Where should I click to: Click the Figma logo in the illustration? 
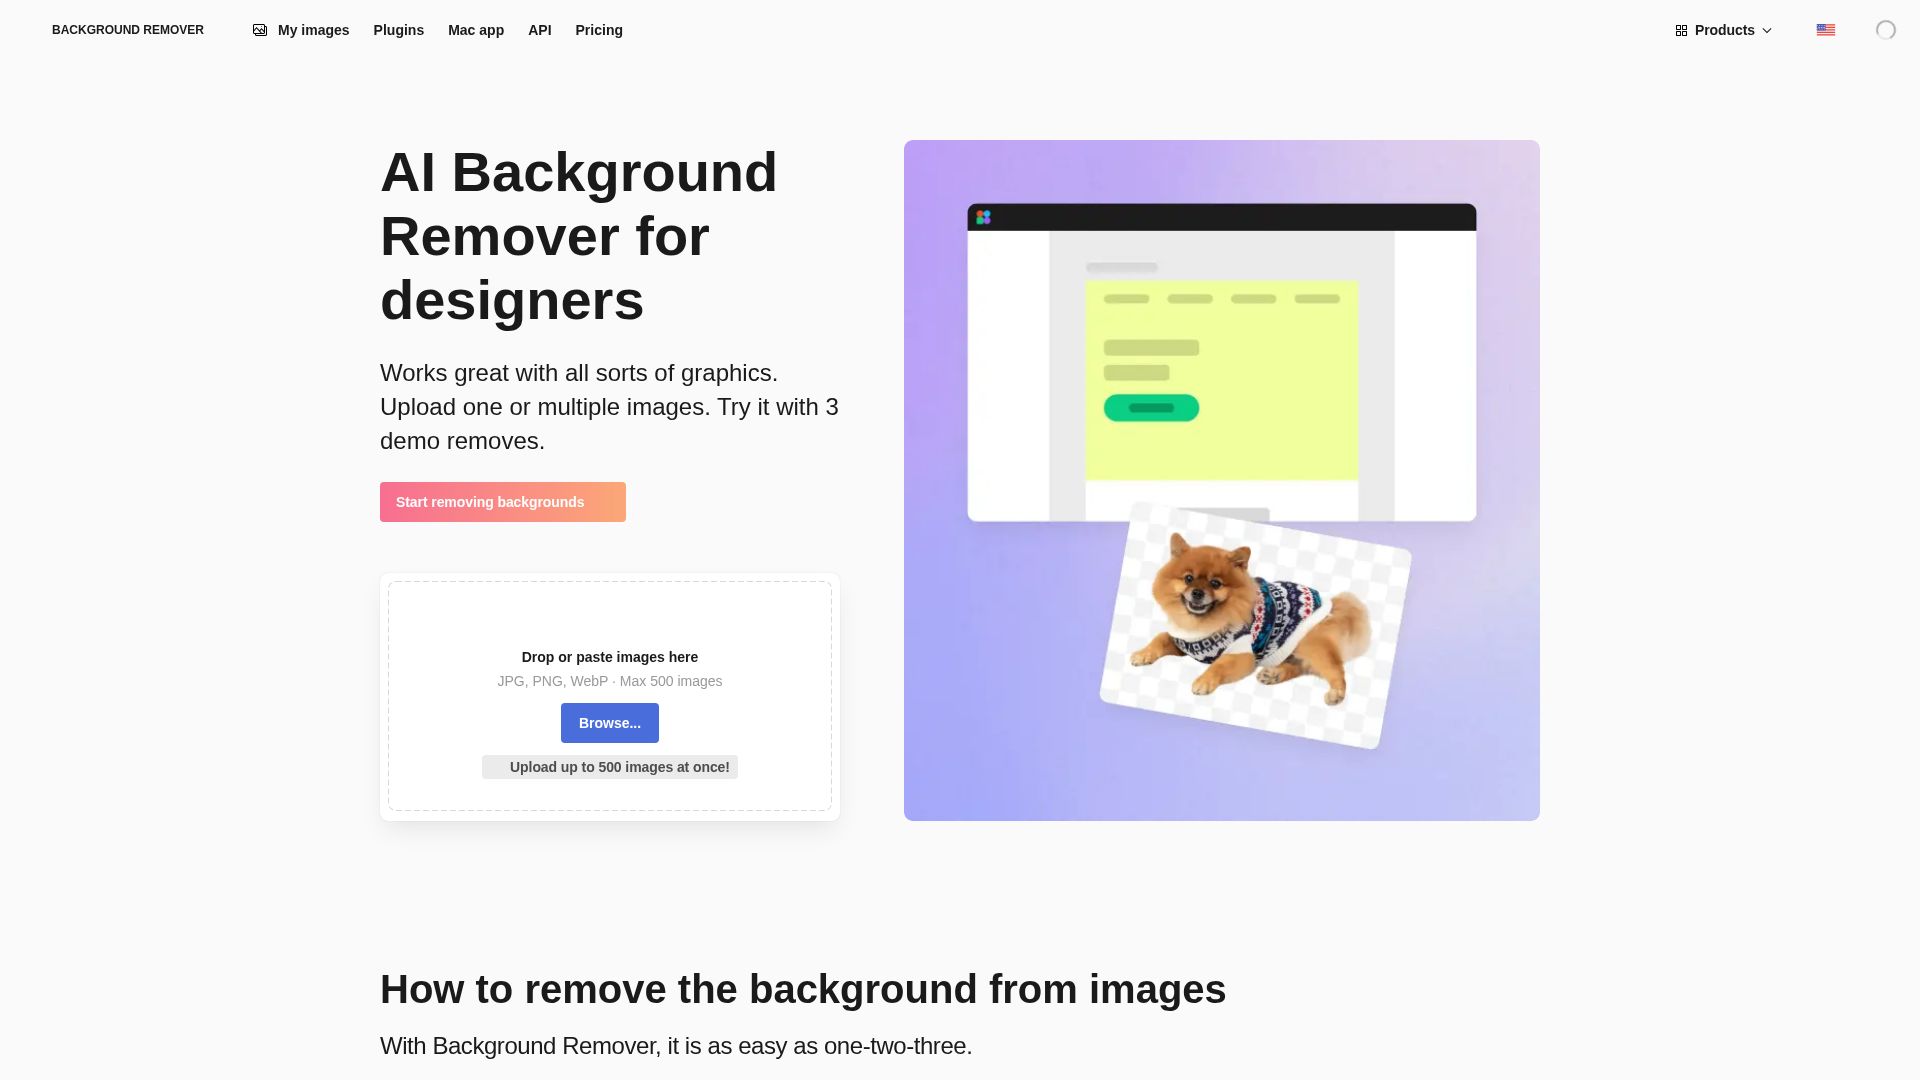tap(983, 217)
